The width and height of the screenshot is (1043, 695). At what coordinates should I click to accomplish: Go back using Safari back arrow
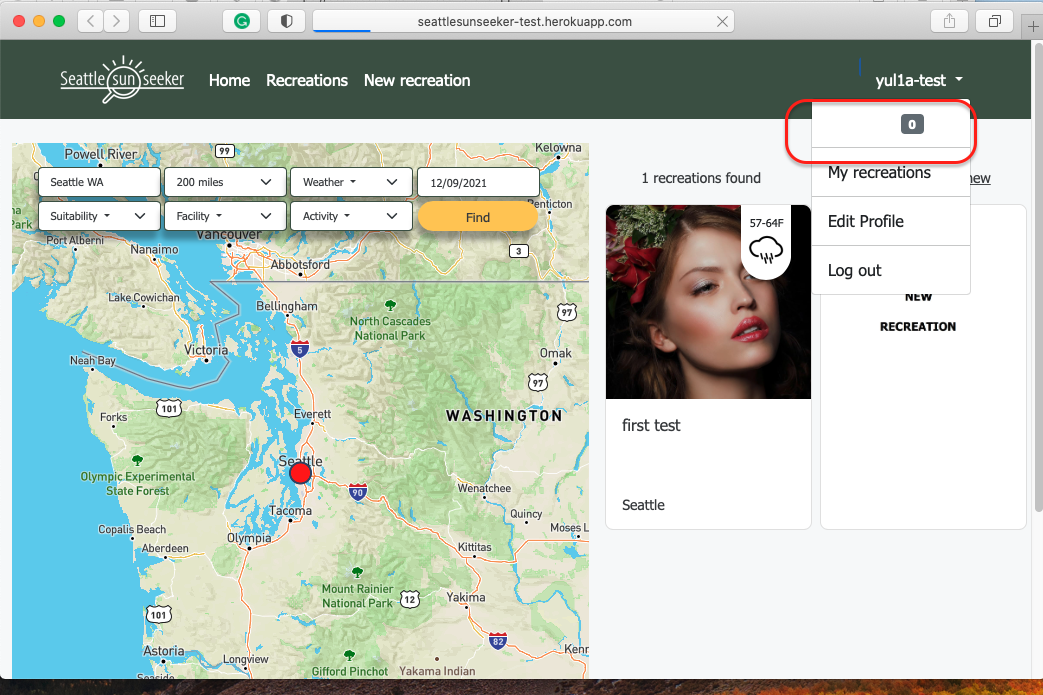click(x=91, y=21)
